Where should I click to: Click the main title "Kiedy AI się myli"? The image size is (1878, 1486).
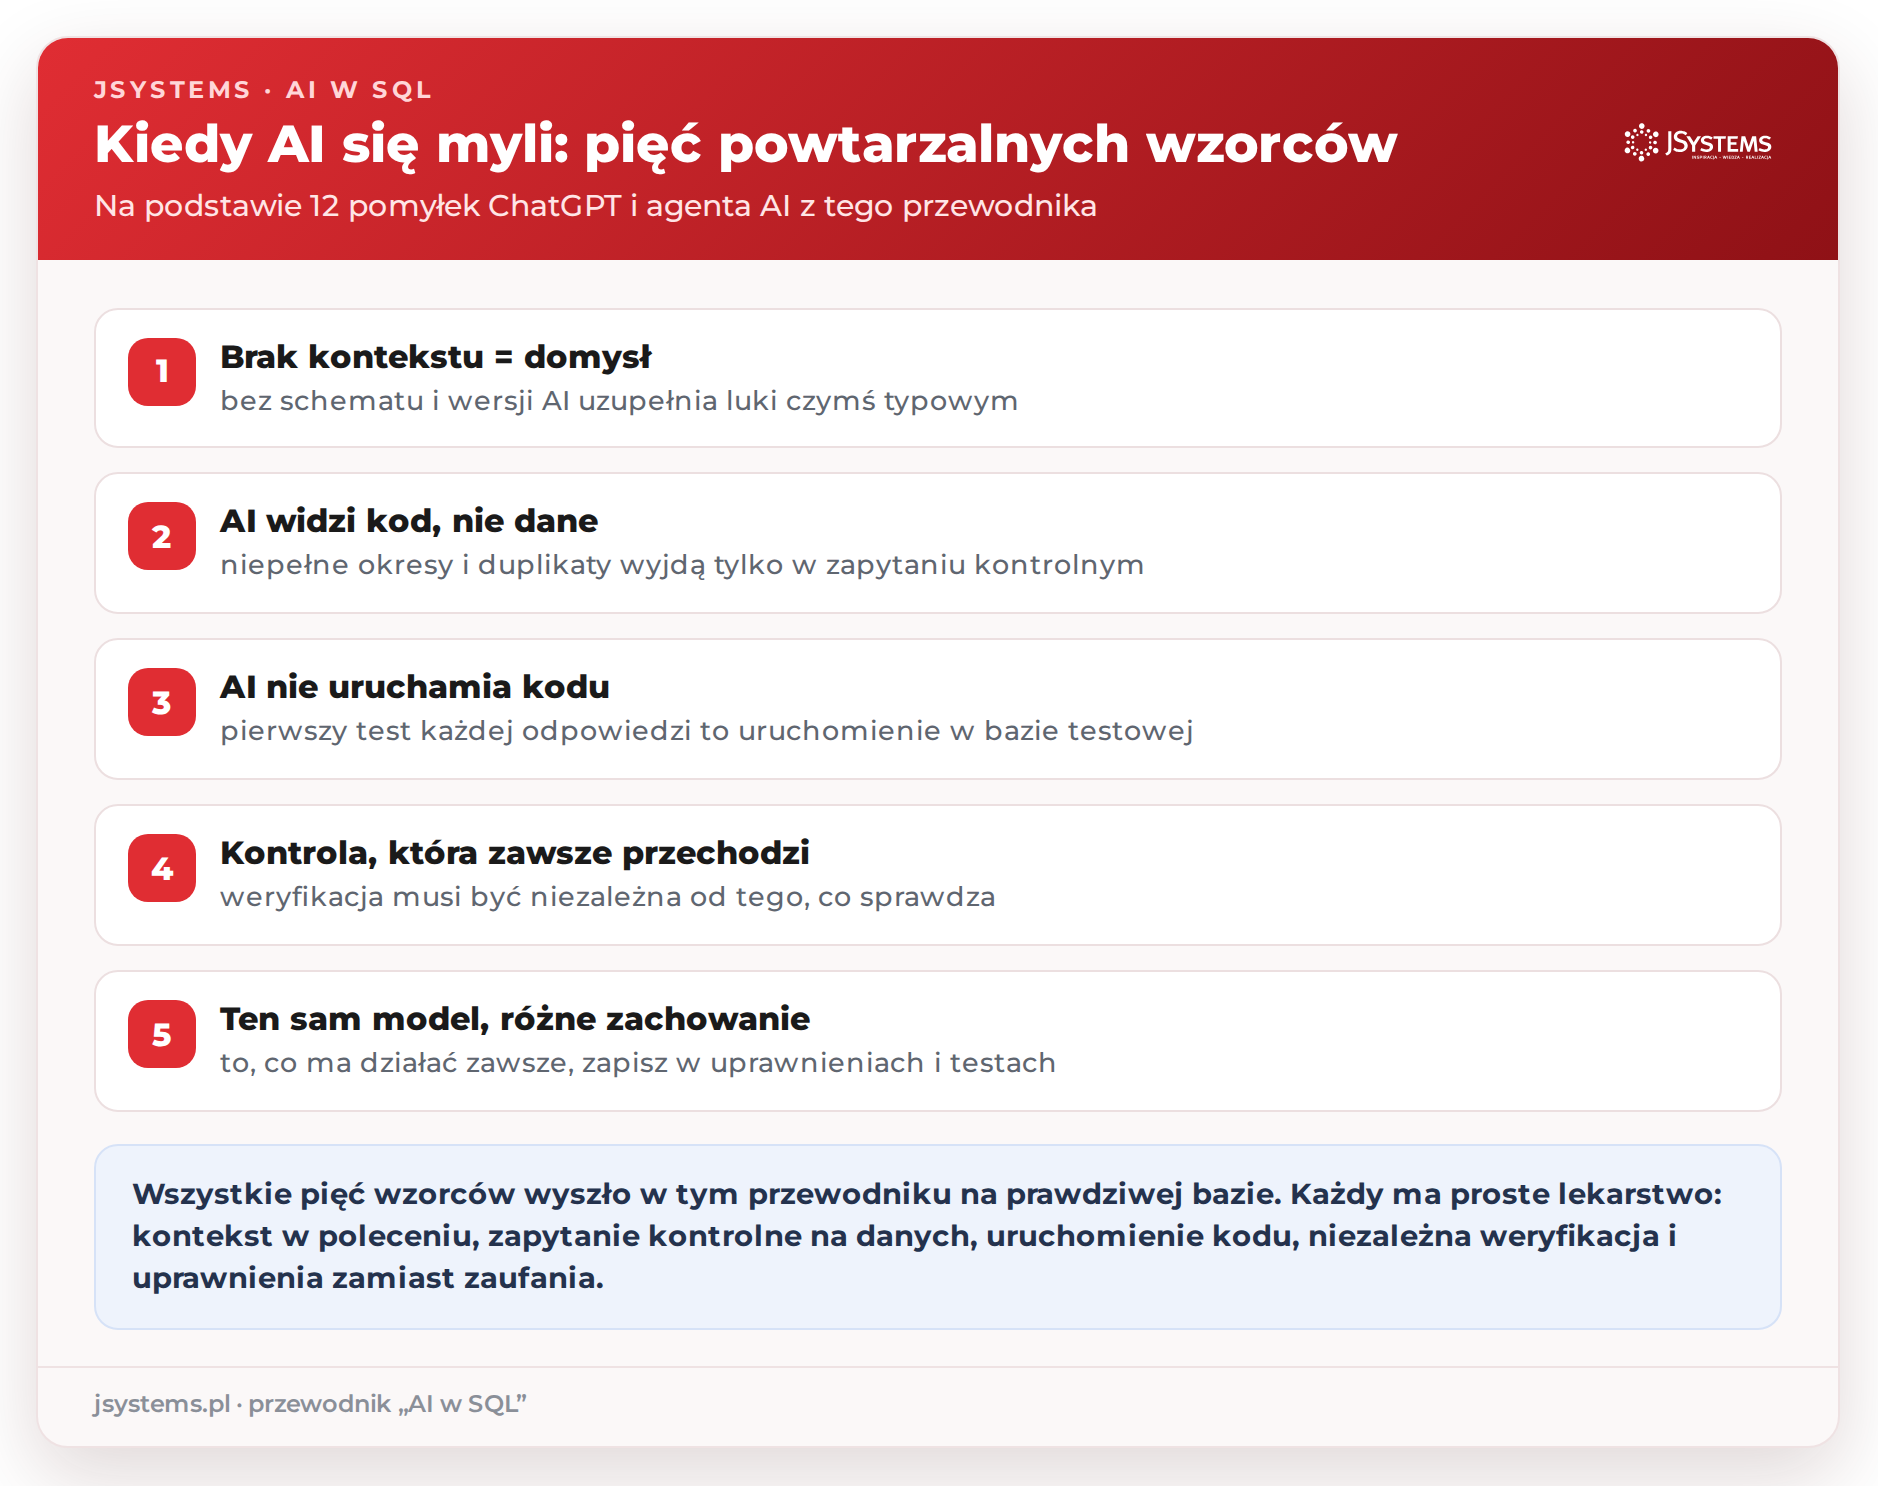click(746, 144)
